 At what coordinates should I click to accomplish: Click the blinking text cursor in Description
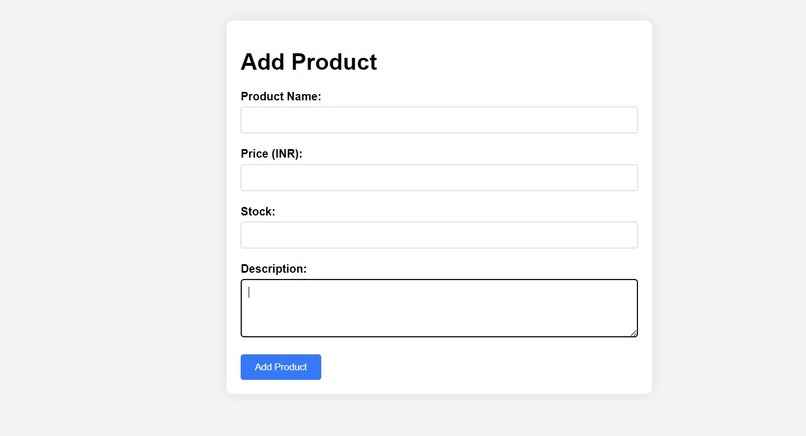tap(249, 293)
